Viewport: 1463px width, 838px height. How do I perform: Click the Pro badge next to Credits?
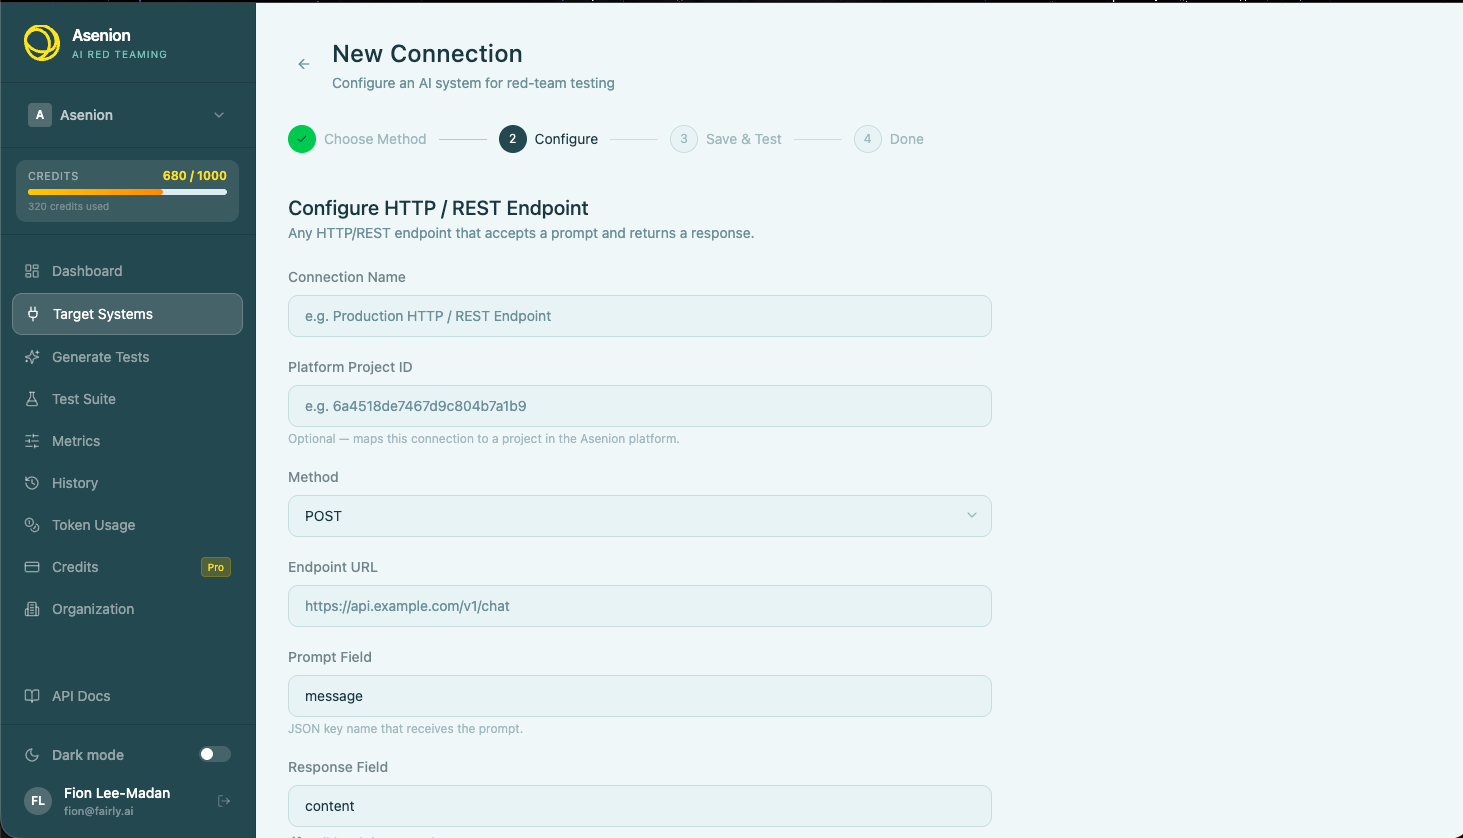pyautogui.click(x=216, y=567)
